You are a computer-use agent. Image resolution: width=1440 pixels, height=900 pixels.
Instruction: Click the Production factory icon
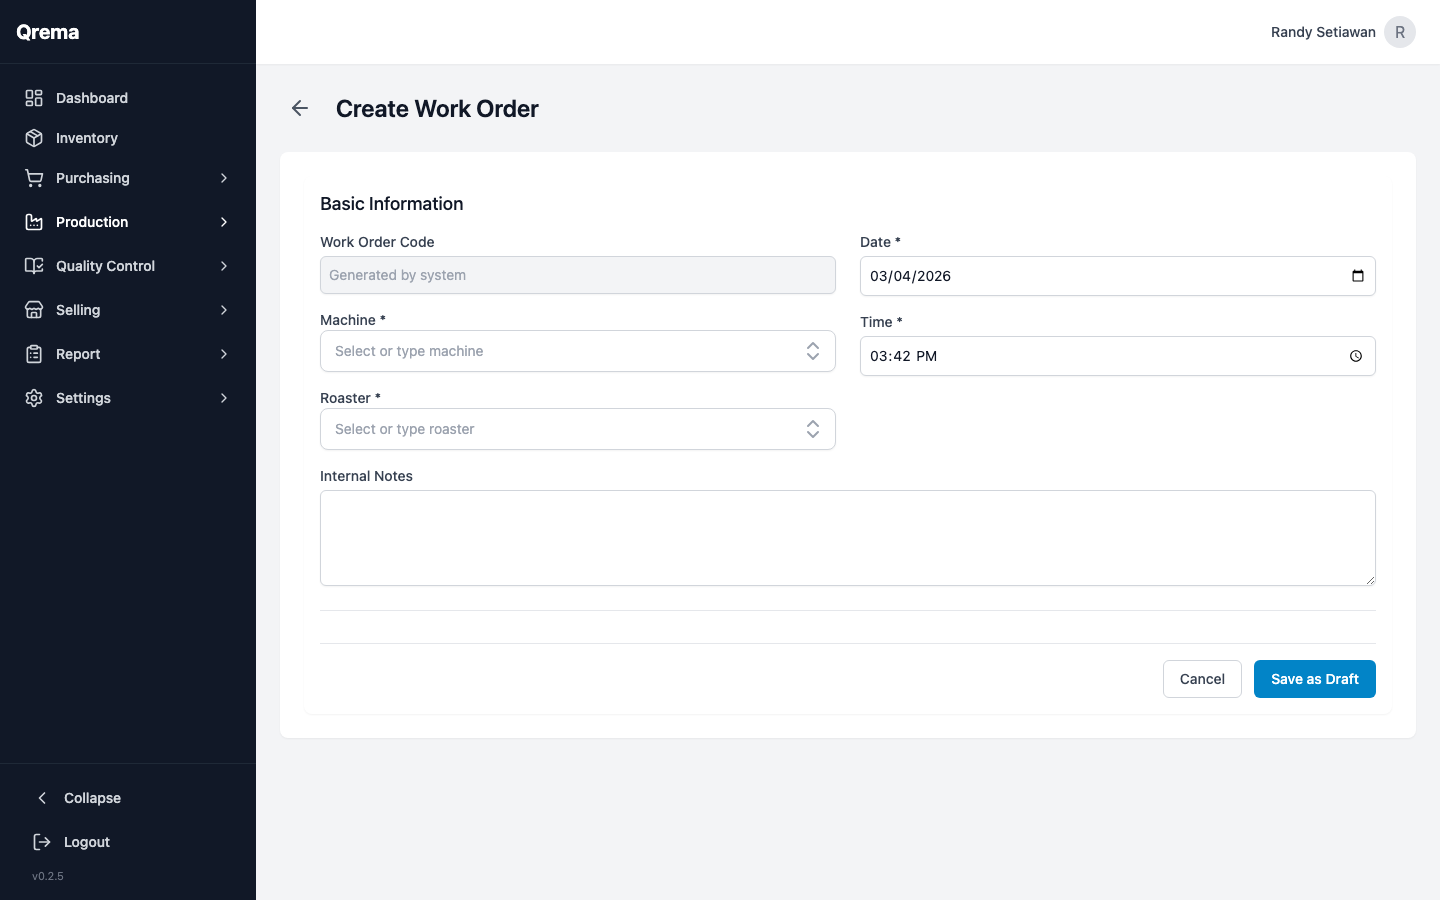point(33,222)
